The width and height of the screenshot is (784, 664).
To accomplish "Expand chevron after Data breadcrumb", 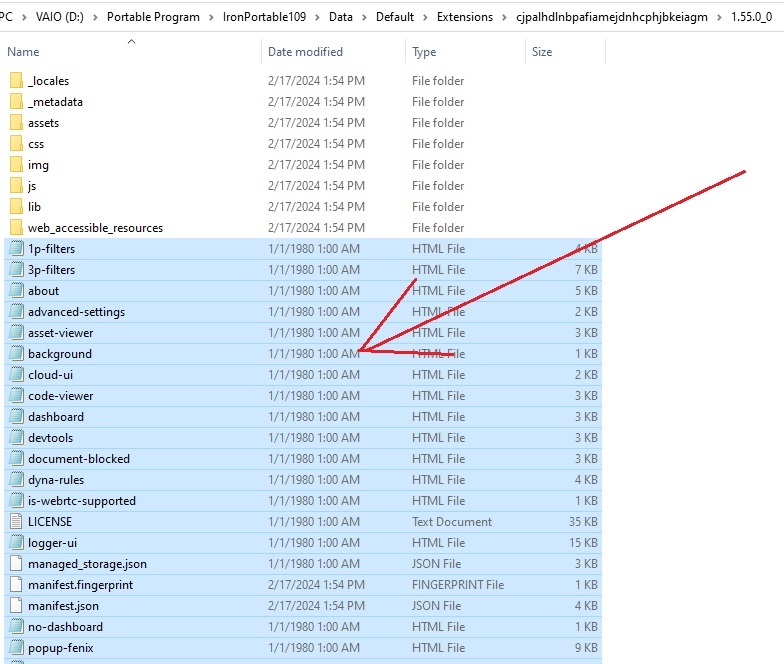I will coord(364,17).
